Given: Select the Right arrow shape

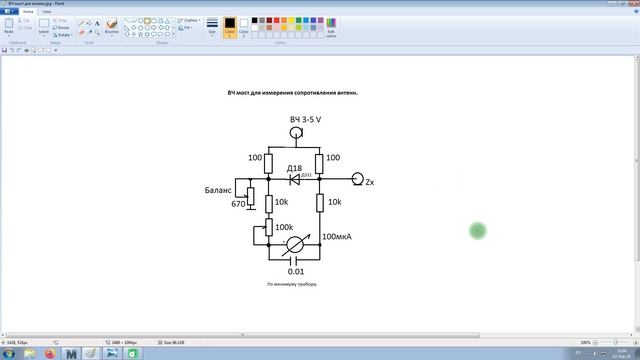Looking at the screenshot, I should (154, 28).
